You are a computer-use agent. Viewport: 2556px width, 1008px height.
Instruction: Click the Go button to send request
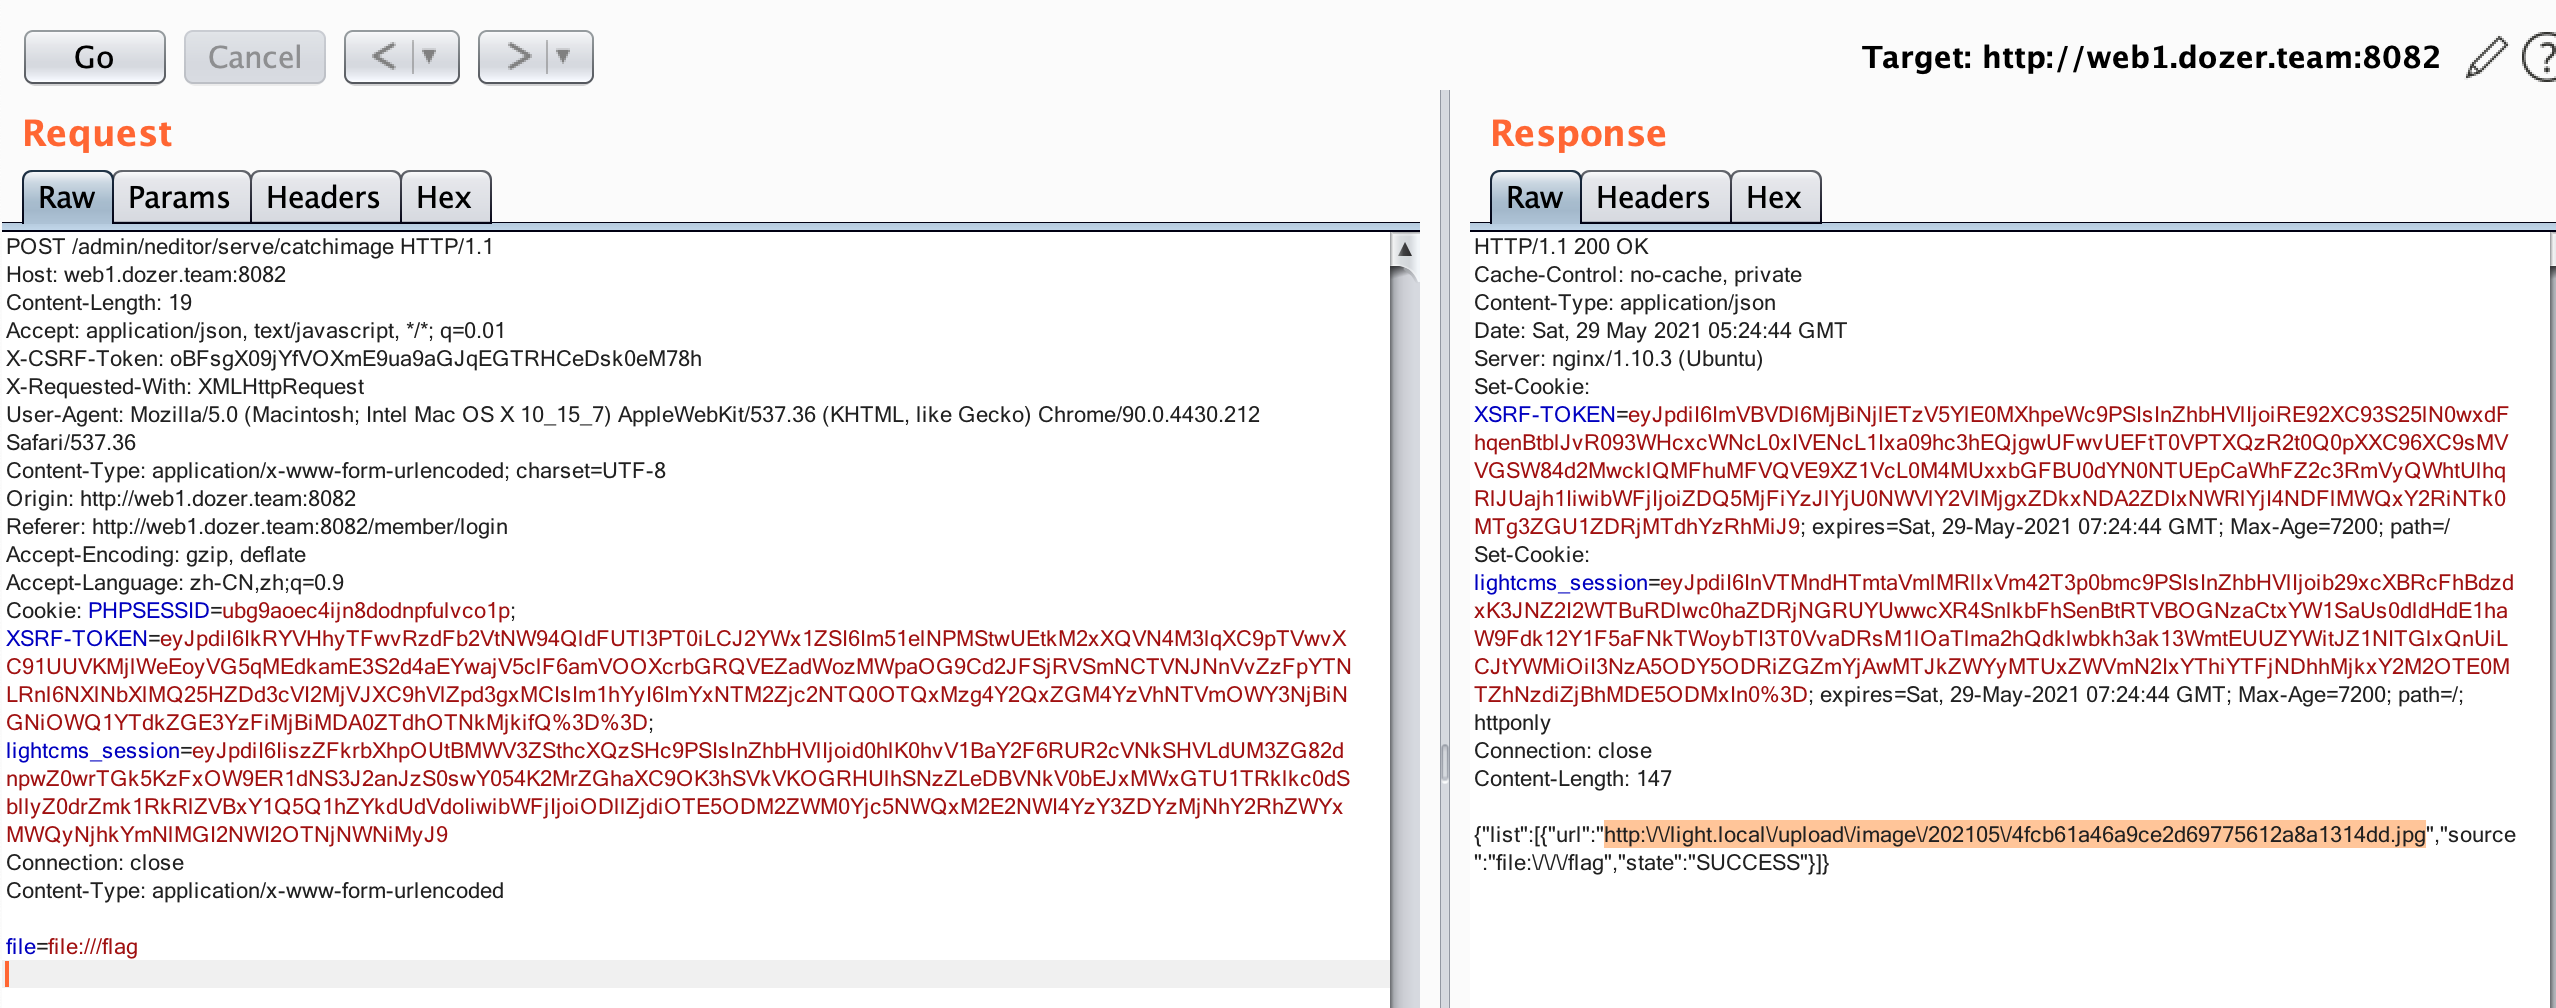coord(94,57)
